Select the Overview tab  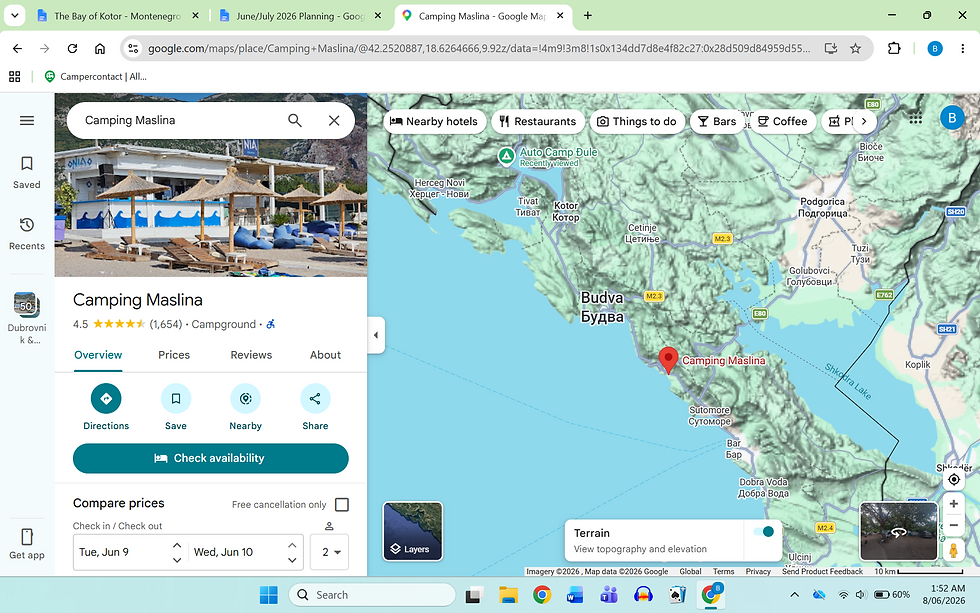click(98, 355)
